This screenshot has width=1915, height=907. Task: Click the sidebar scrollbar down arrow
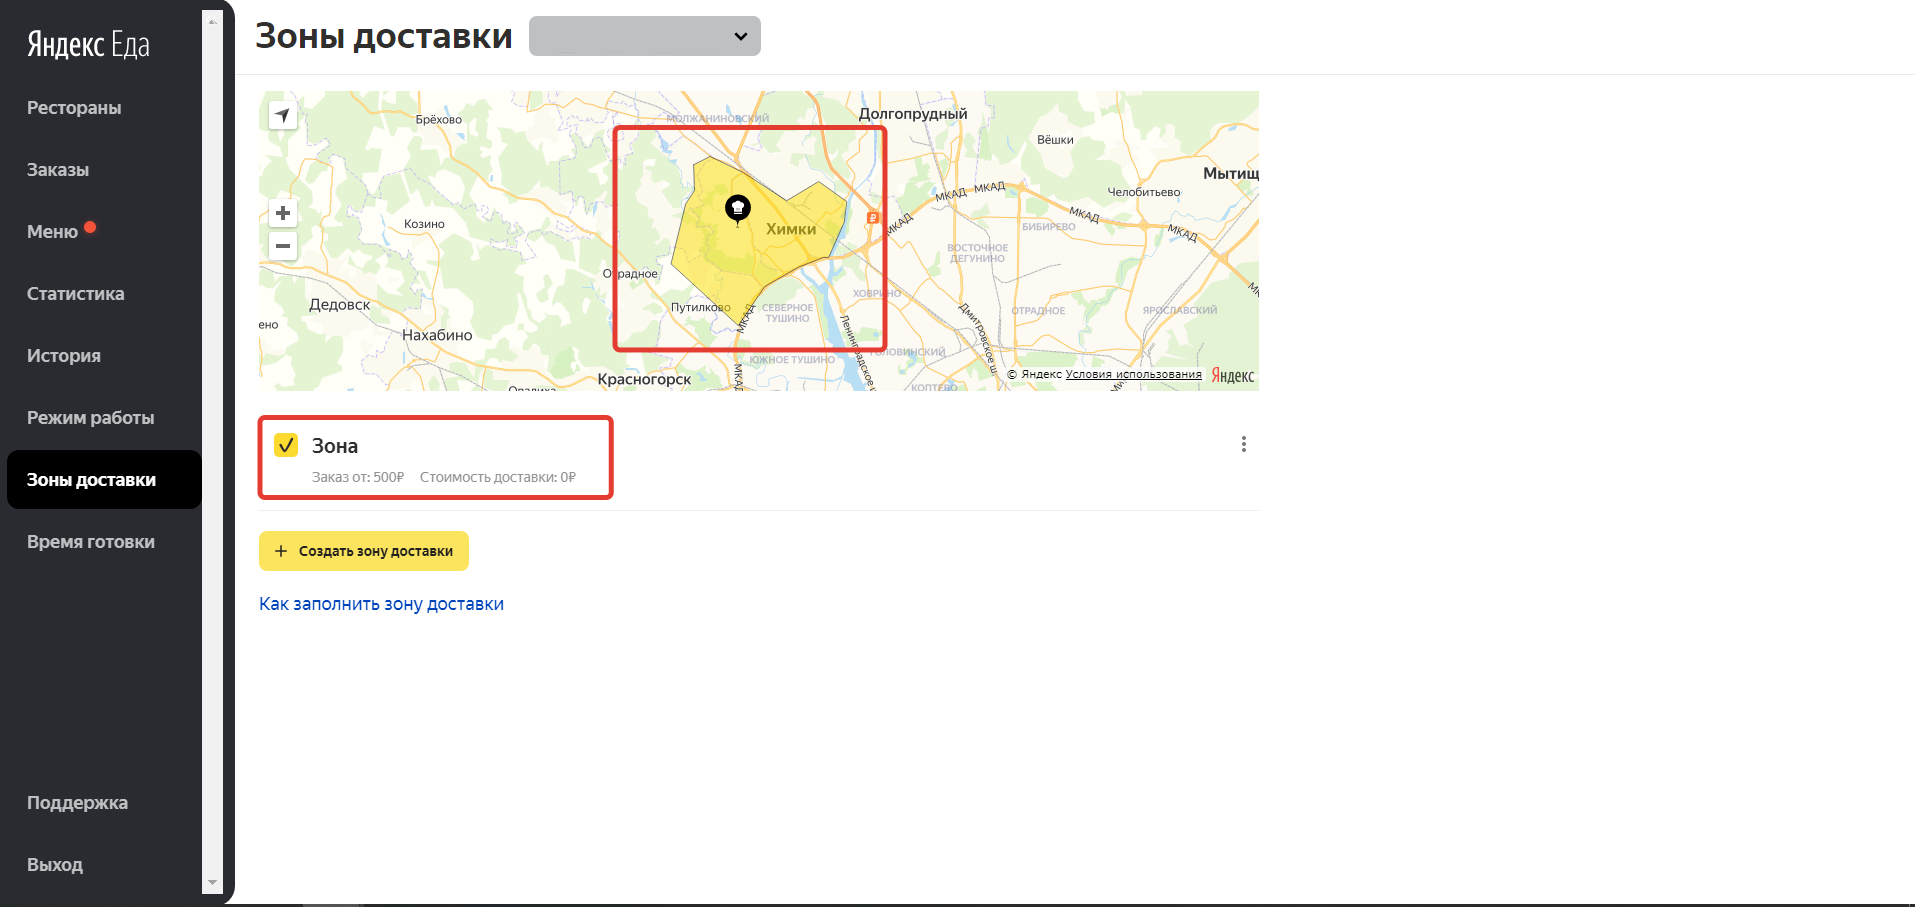click(212, 883)
